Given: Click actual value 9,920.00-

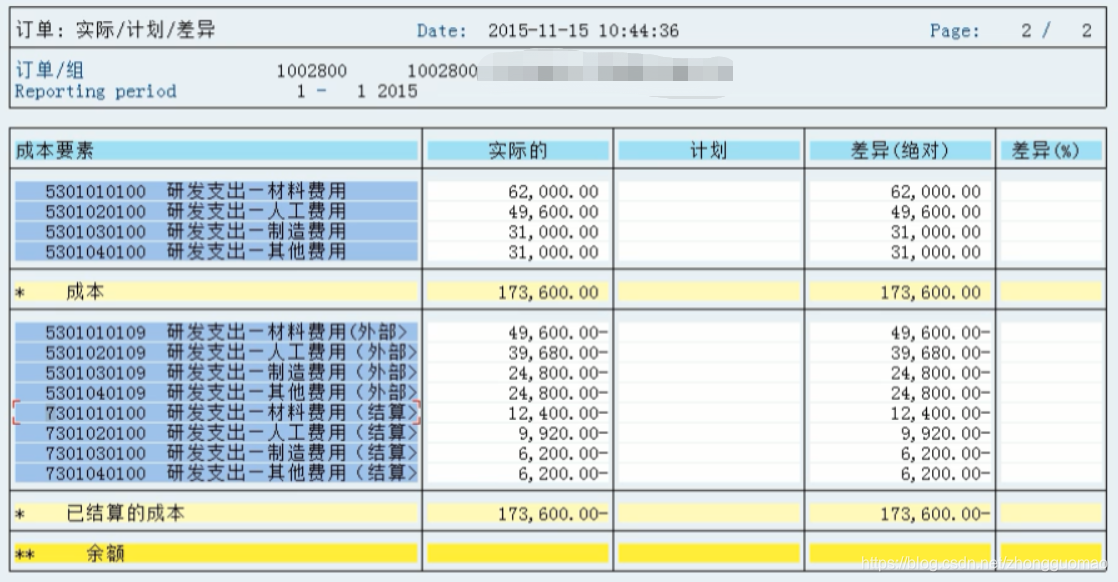Looking at the screenshot, I should (563, 433).
